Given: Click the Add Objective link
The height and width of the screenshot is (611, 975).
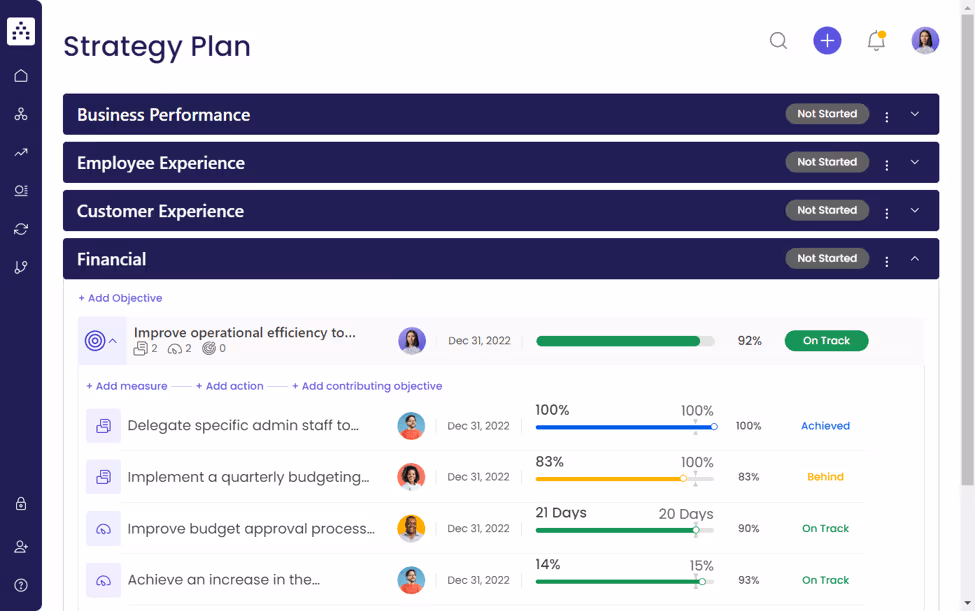Looking at the screenshot, I should pos(120,298).
